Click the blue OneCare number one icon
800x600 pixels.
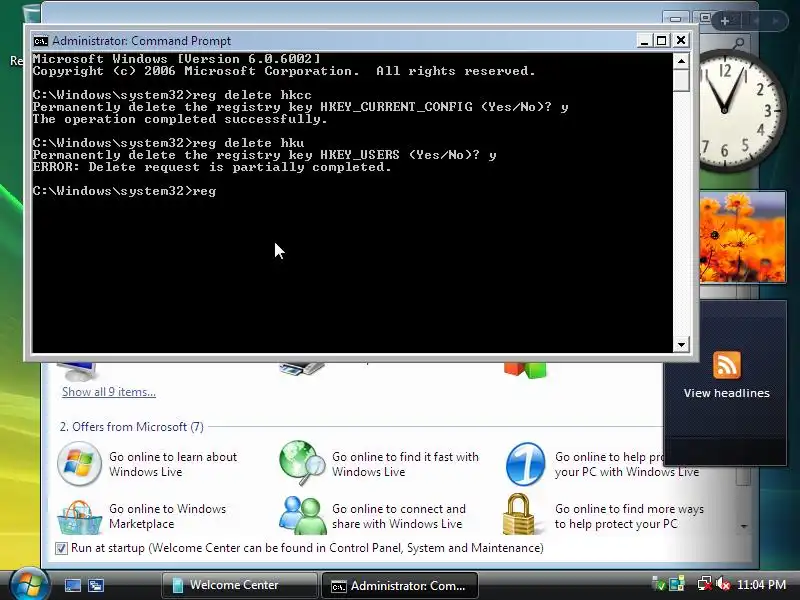pos(525,464)
